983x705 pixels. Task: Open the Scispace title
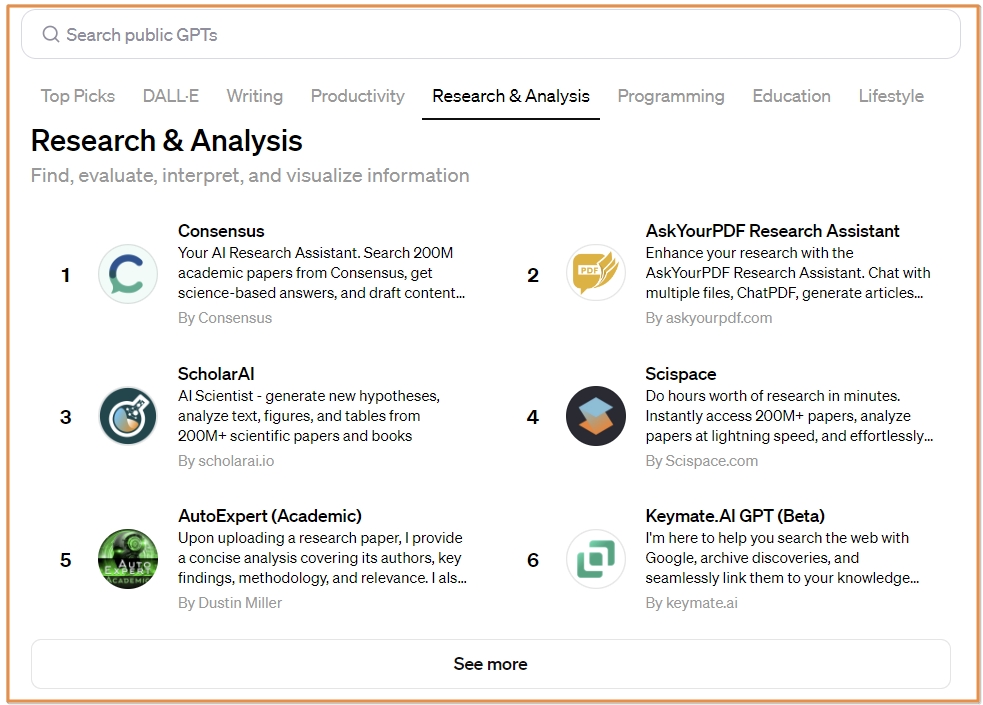680,373
